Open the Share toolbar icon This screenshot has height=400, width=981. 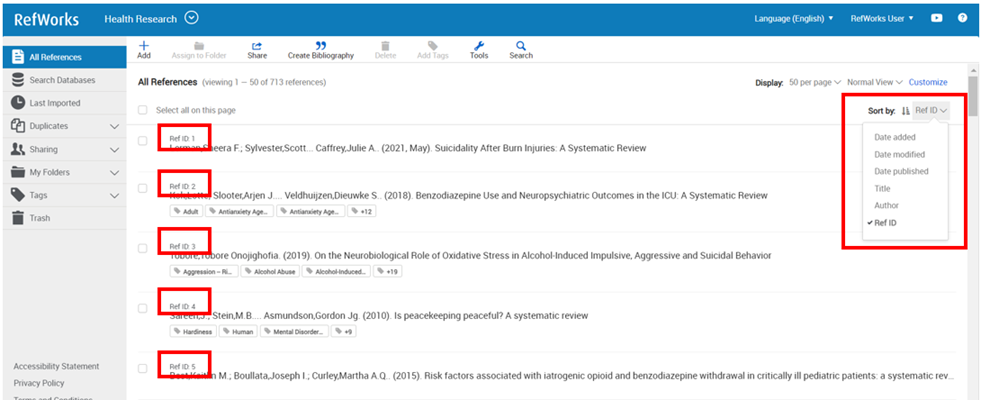tap(257, 46)
